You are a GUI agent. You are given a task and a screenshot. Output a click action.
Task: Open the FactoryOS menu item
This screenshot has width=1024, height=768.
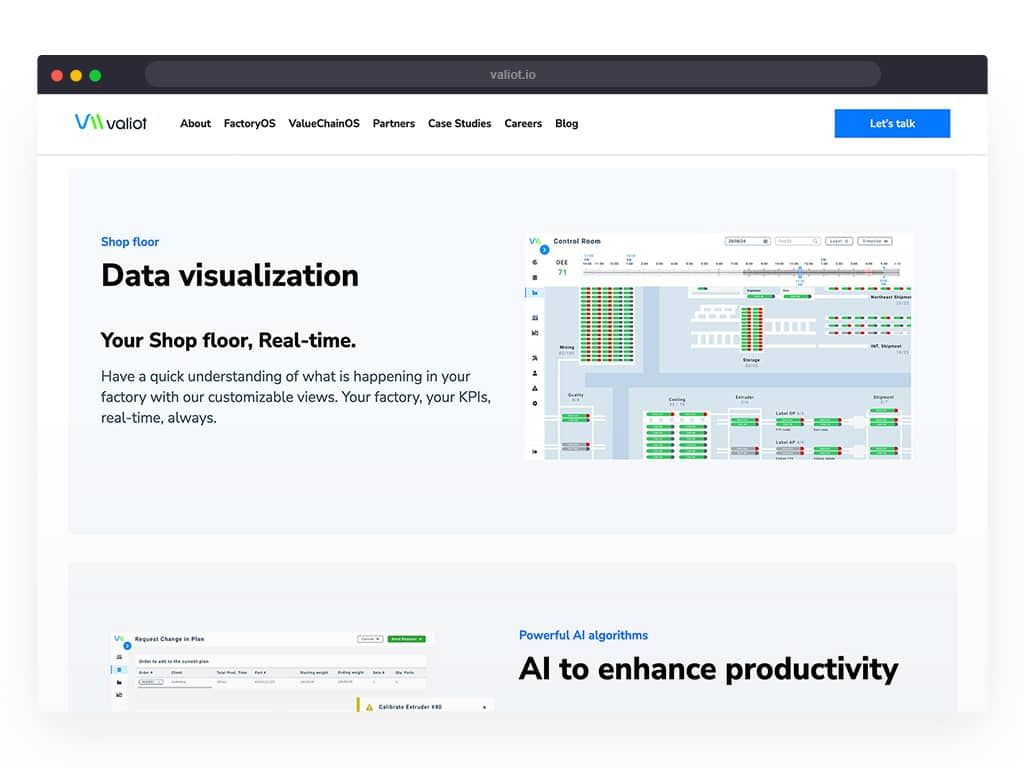[x=249, y=123]
